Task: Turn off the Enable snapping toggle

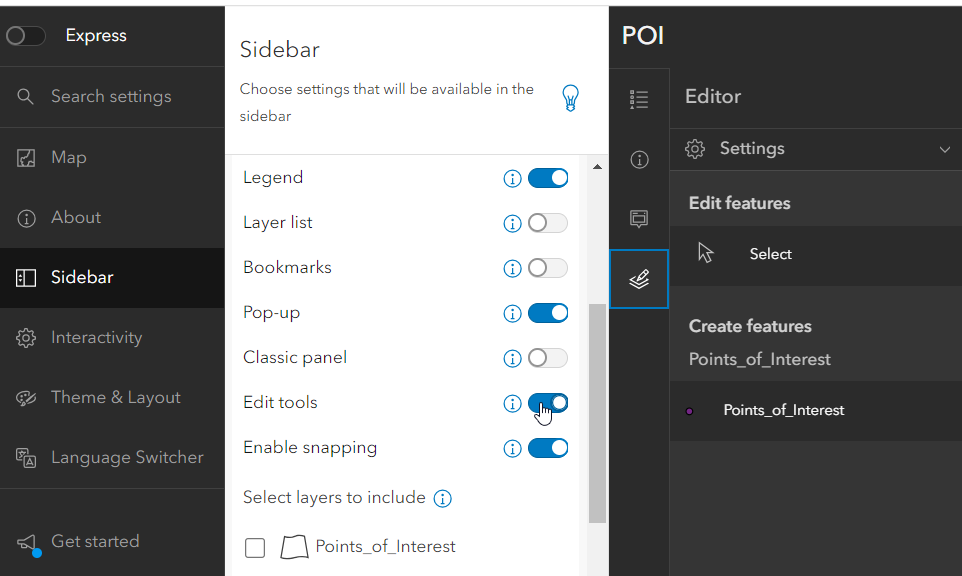Action: click(x=548, y=448)
